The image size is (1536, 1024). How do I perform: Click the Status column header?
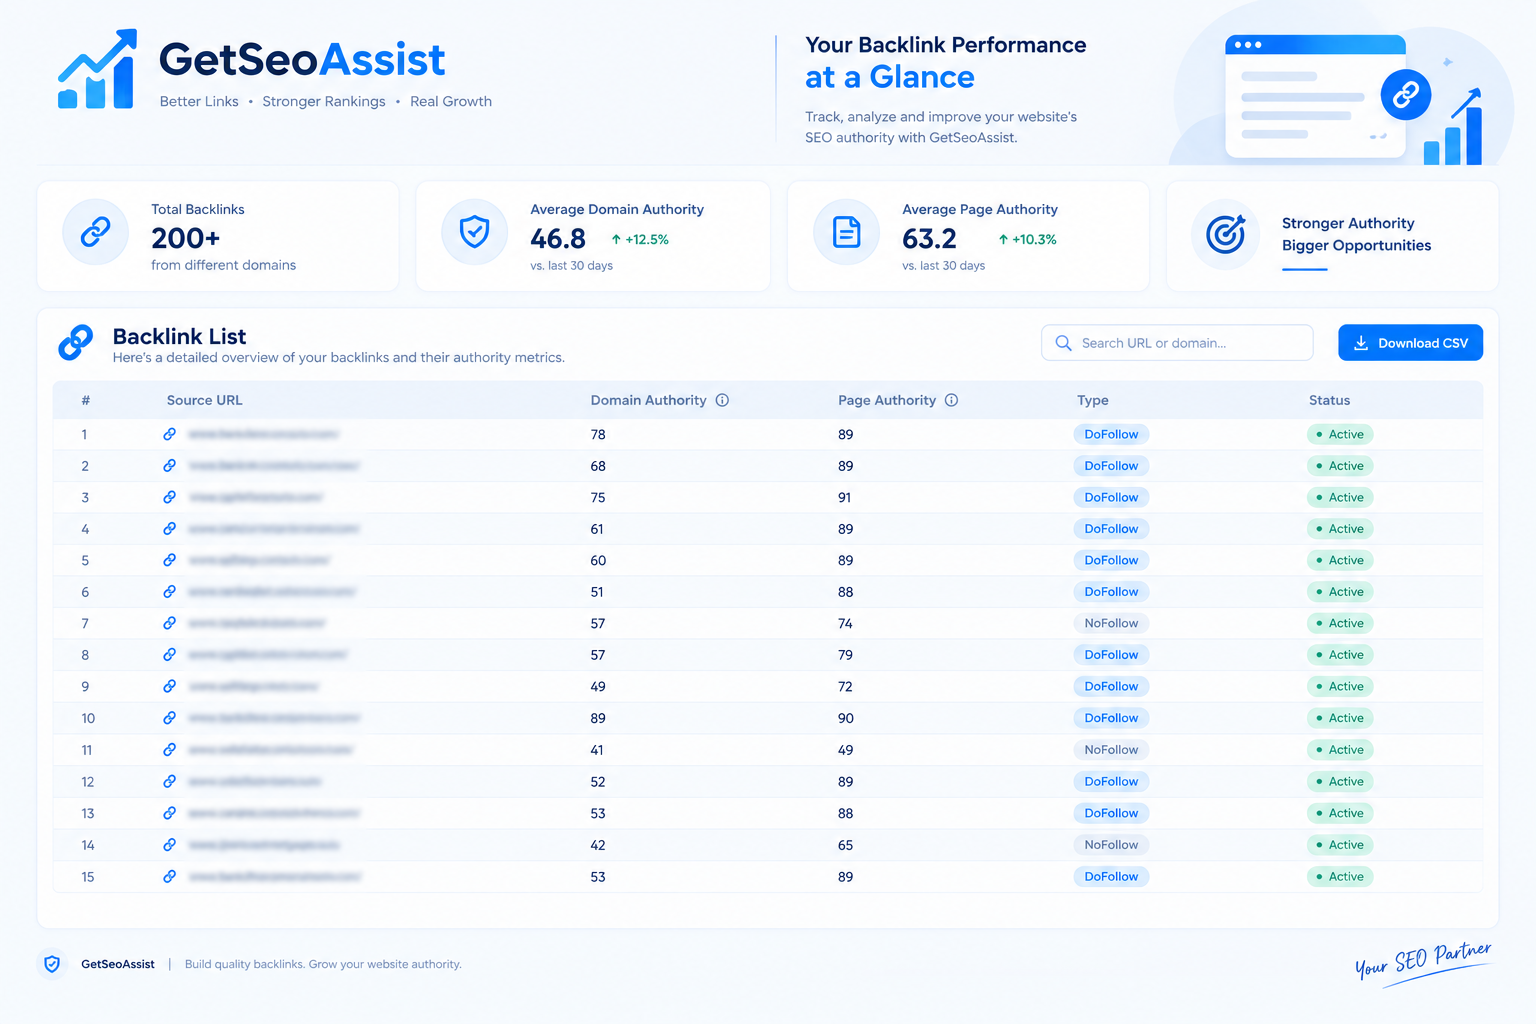[1329, 400]
